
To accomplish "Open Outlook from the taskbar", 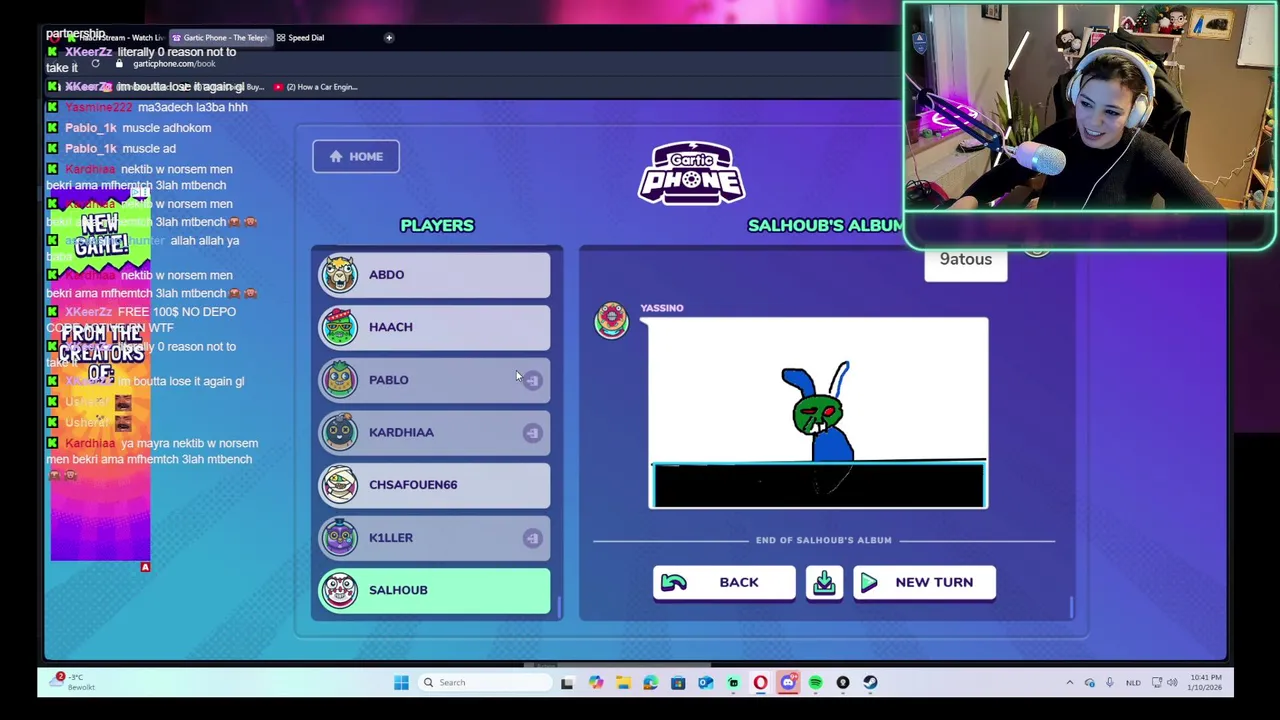I will (705, 683).
